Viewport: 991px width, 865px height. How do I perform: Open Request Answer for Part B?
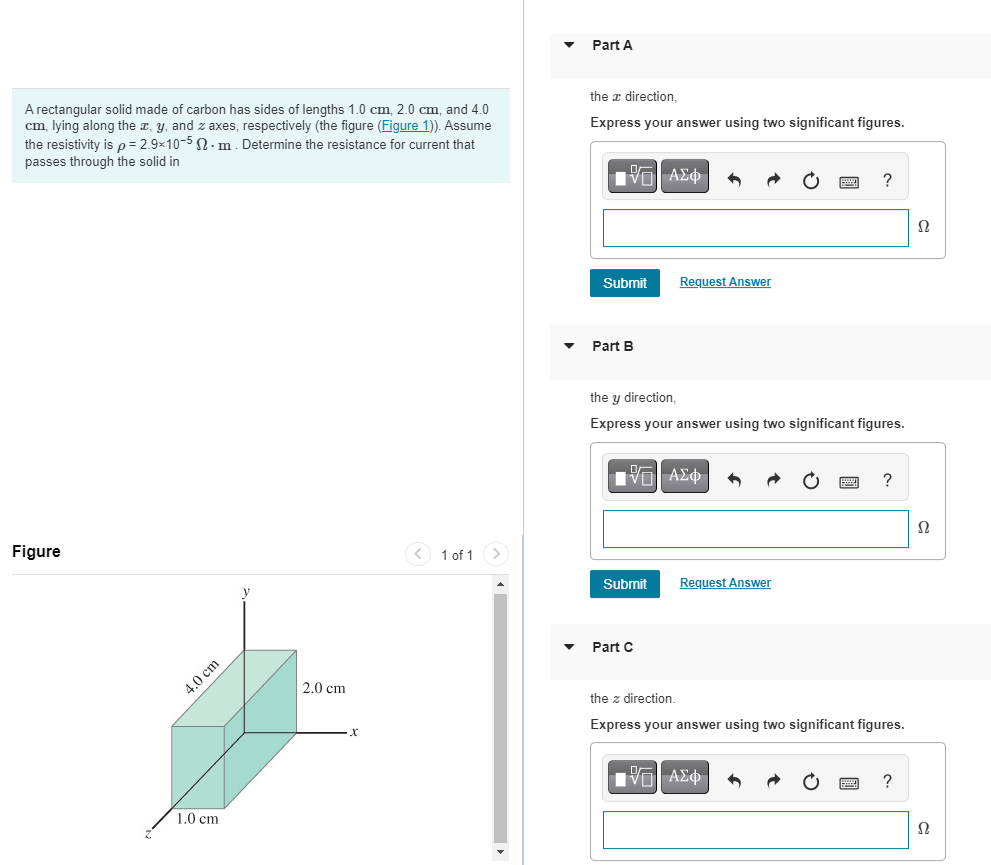tap(724, 583)
